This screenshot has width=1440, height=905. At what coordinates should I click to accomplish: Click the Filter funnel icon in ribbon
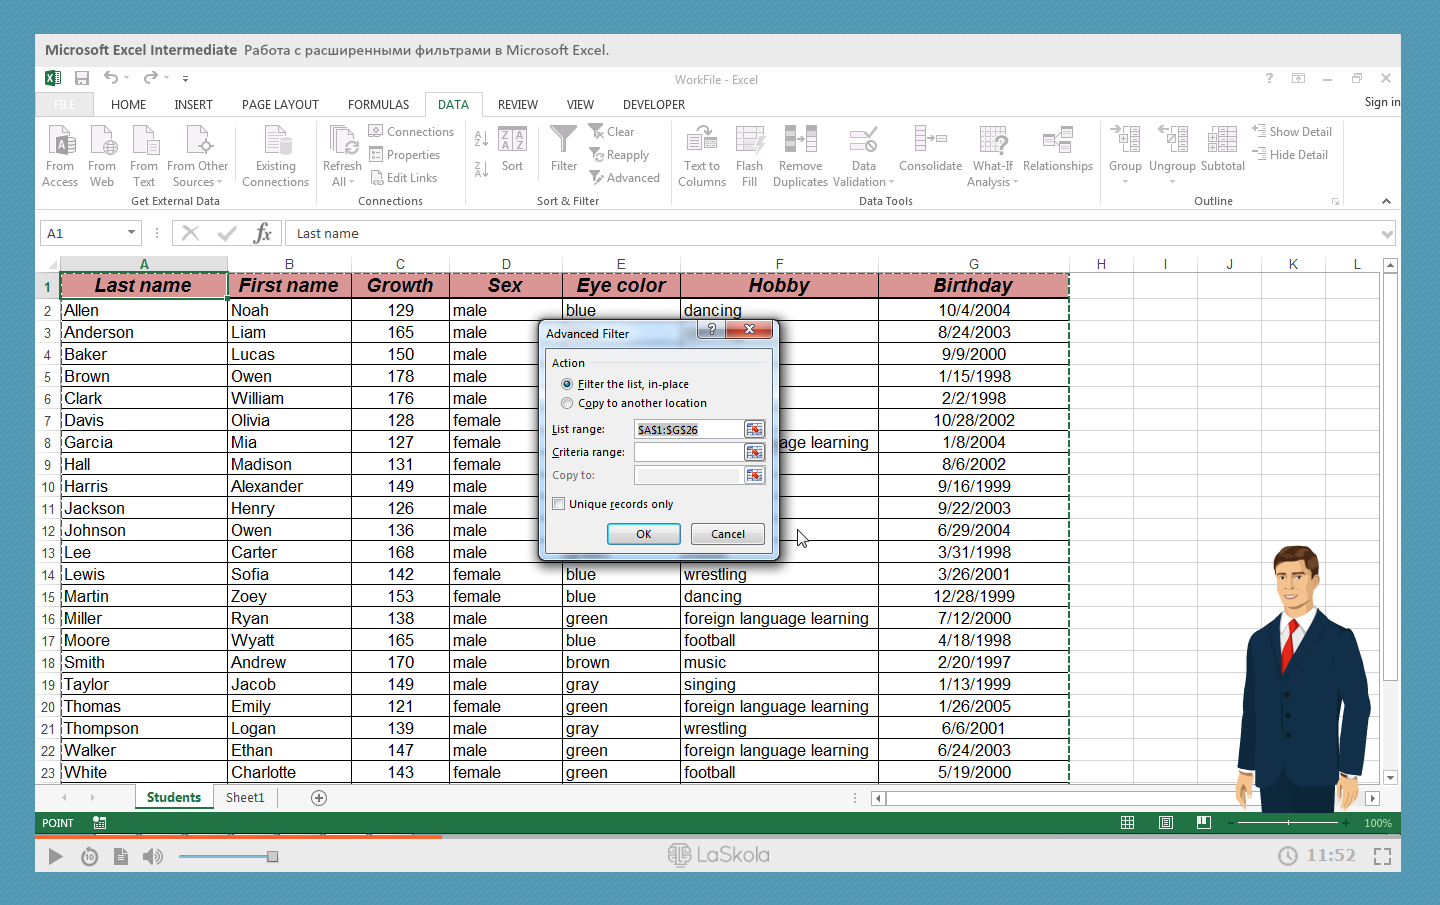tap(563, 142)
